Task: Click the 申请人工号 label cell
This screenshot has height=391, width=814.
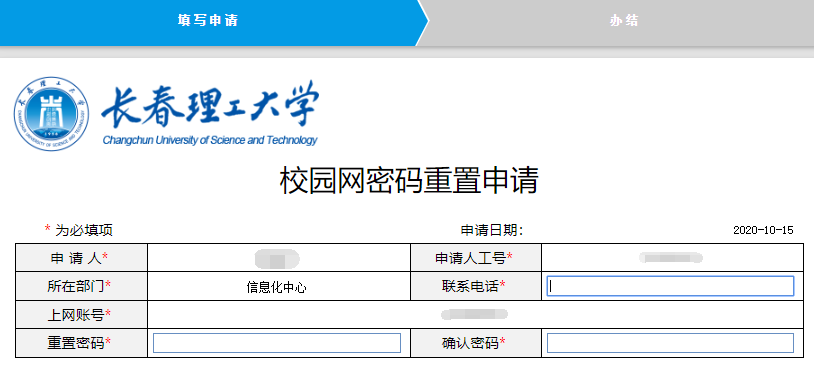Action: coord(476,258)
